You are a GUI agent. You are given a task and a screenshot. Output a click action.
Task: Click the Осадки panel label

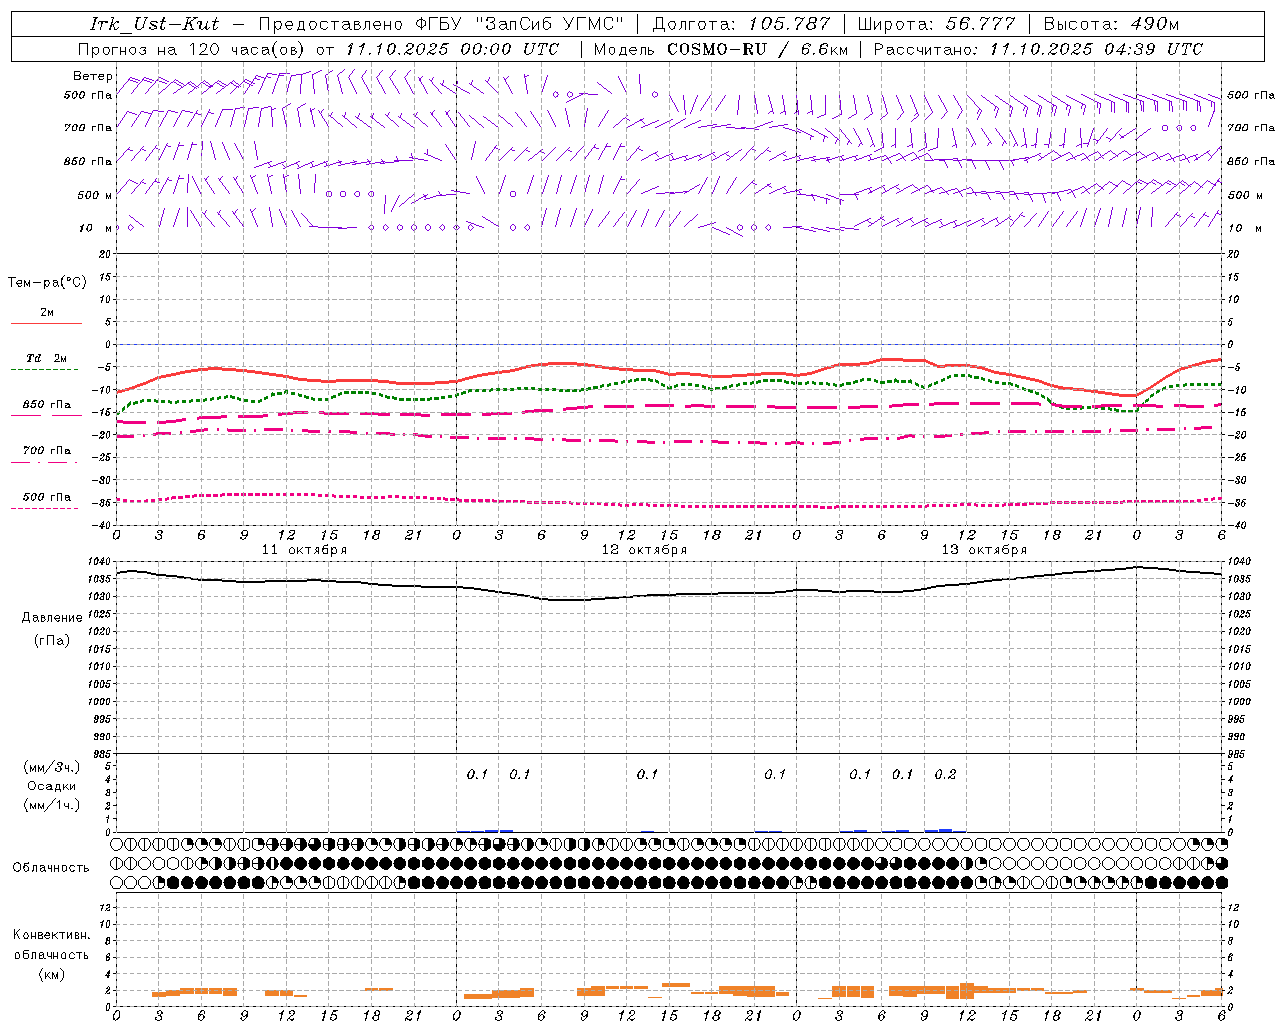pyautogui.click(x=52, y=786)
